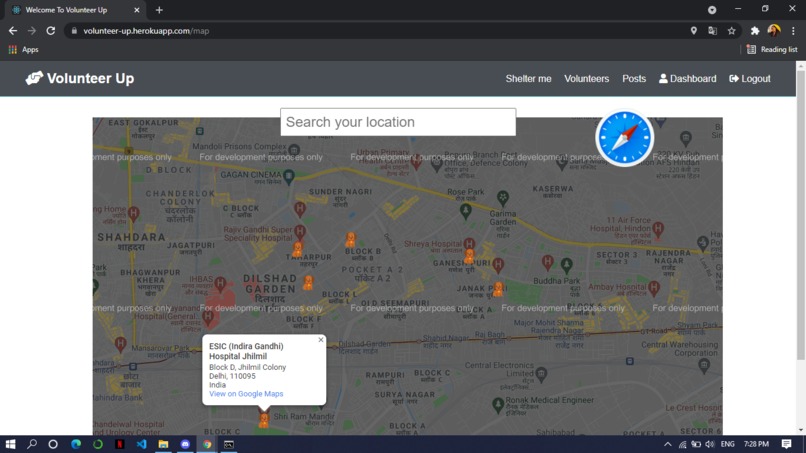Open the Chrome profile avatar
806x453 pixels.
click(x=774, y=31)
